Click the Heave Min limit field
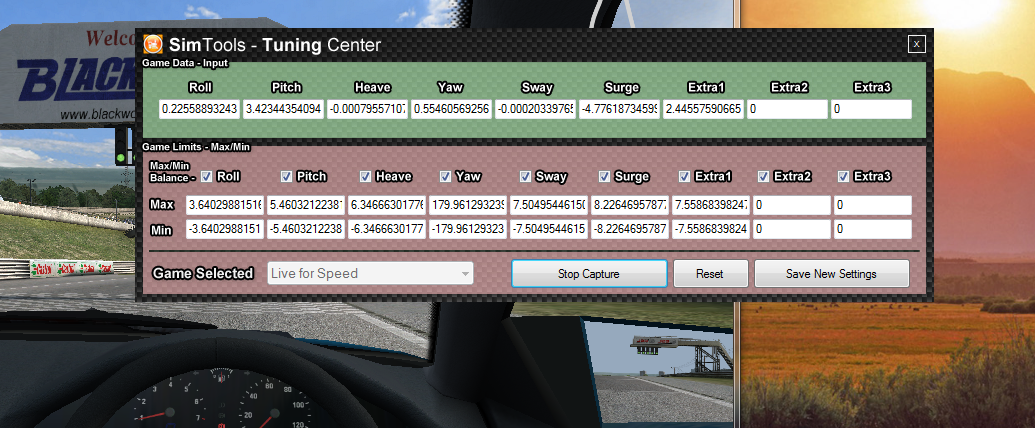The width and height of the screenshot is (1035, 428). tap(387, 230)
